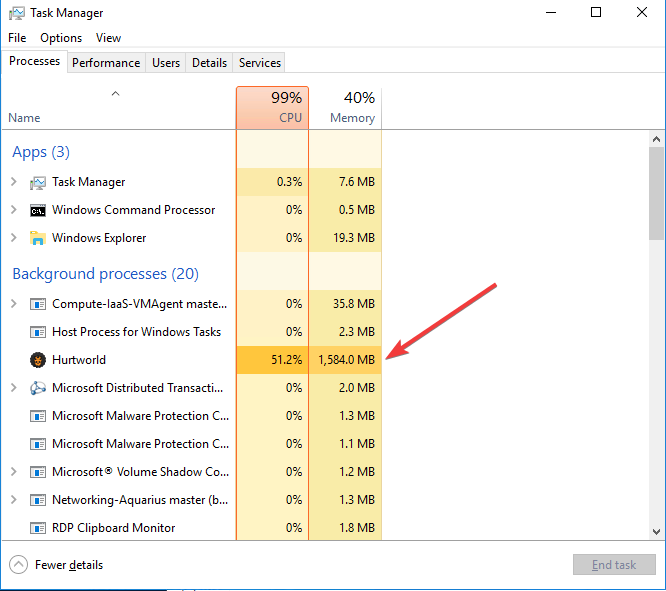Click Compute-IaaS-VMAgent's 35.8 MB memory value

tap(354, 304)
